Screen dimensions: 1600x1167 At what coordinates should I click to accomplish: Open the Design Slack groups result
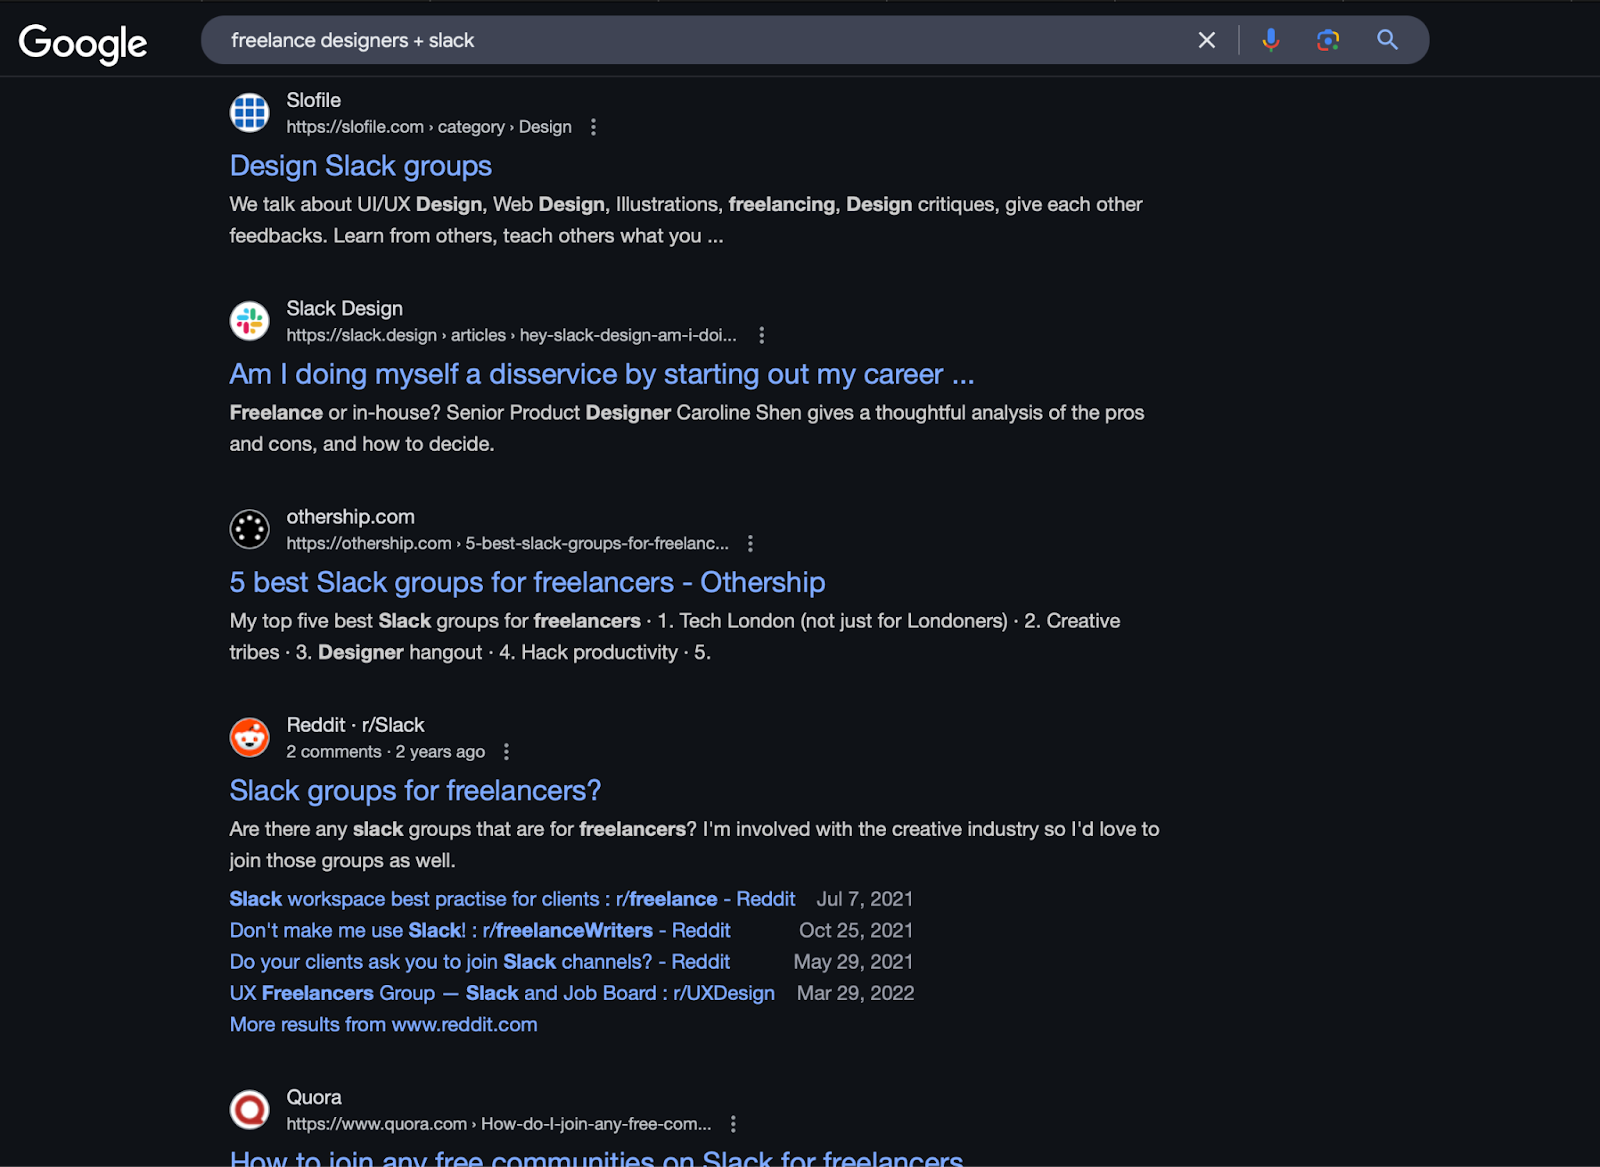click(x=361, y=166)
